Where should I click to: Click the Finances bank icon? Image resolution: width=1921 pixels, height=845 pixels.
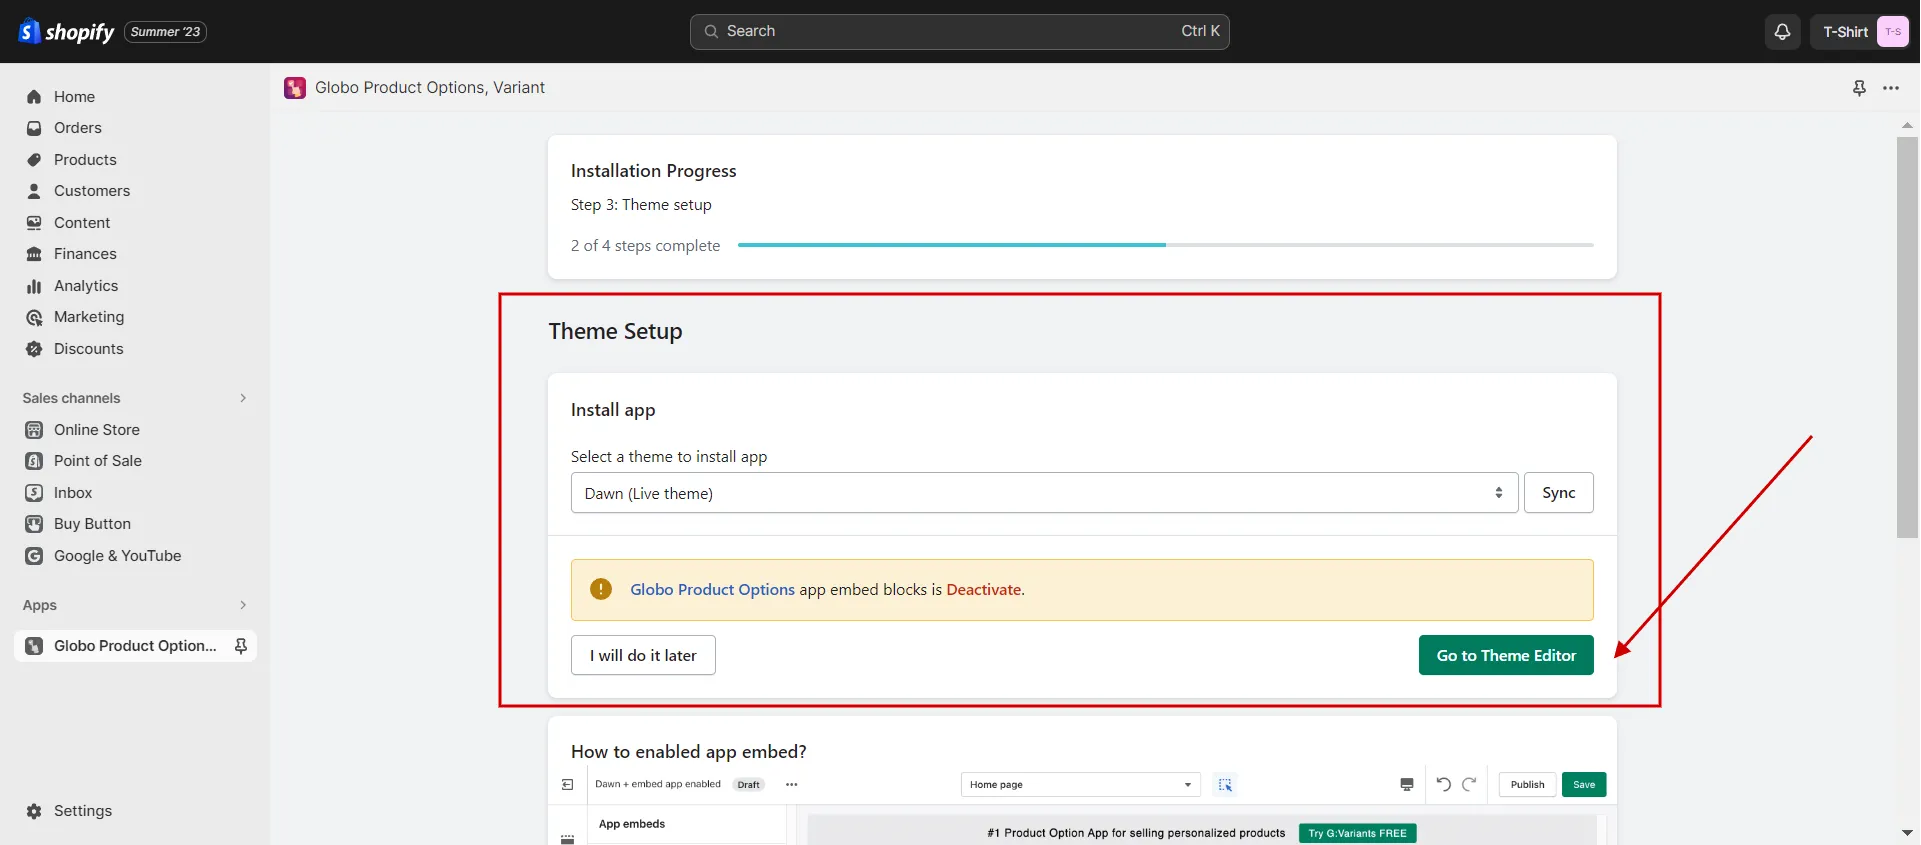click(x=34, y=254)
